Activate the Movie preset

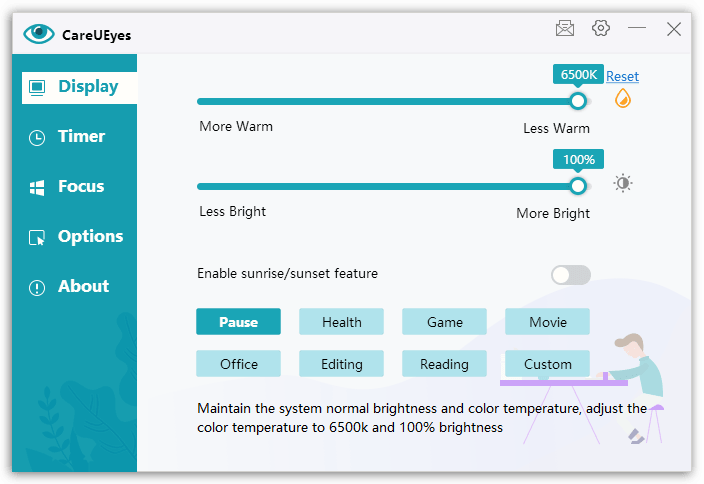[x=547, y=321]
